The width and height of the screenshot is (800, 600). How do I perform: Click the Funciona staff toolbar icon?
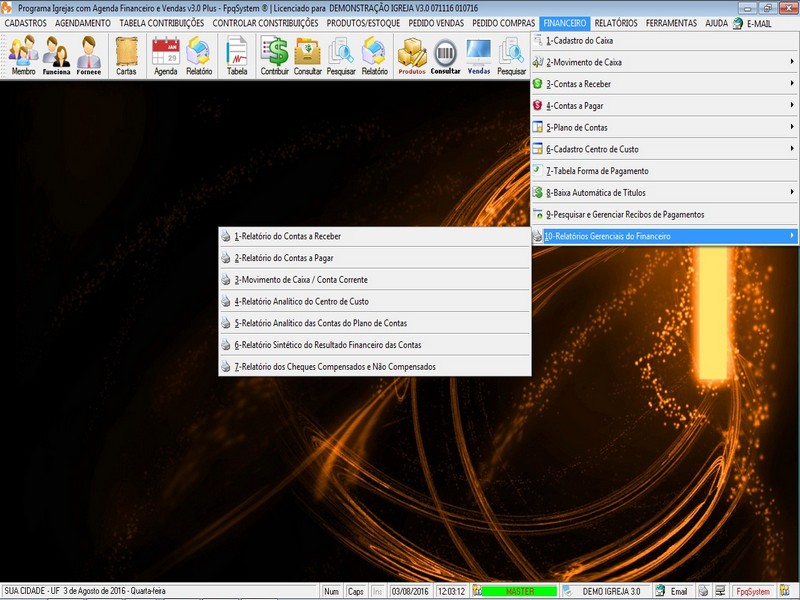(x=56, y=55)
